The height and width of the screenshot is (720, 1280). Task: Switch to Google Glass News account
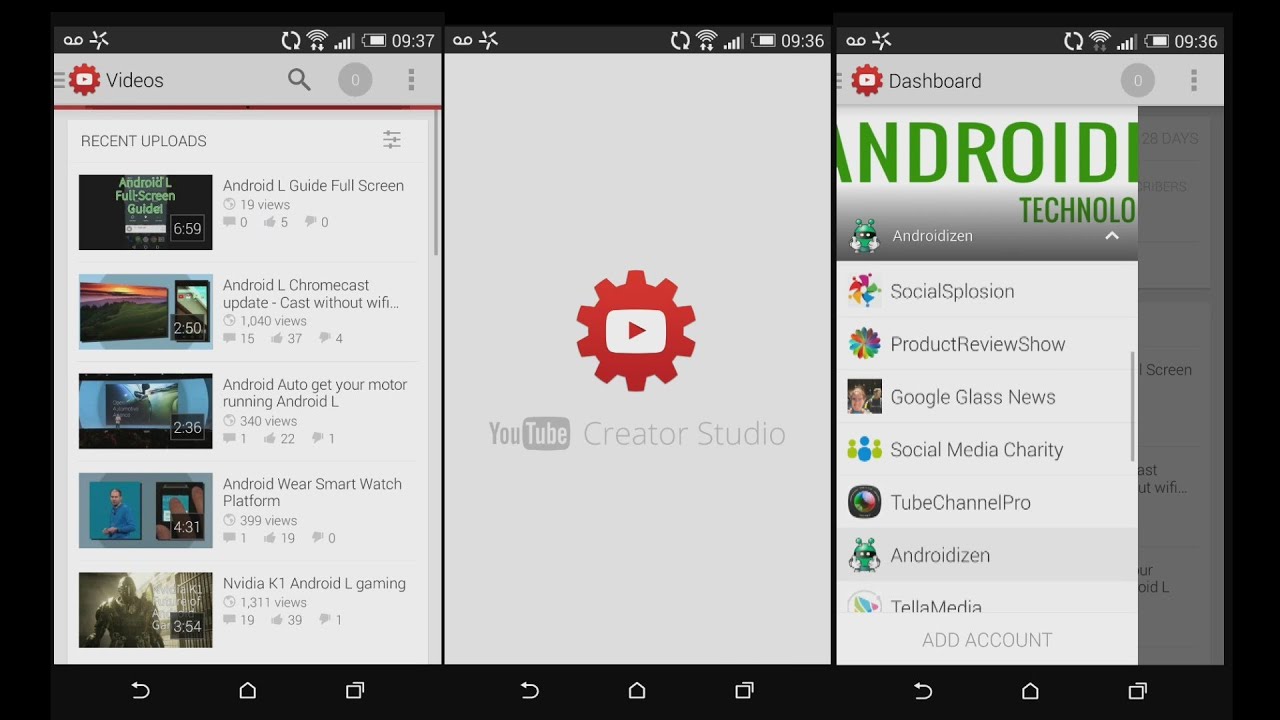coord(987,397)
